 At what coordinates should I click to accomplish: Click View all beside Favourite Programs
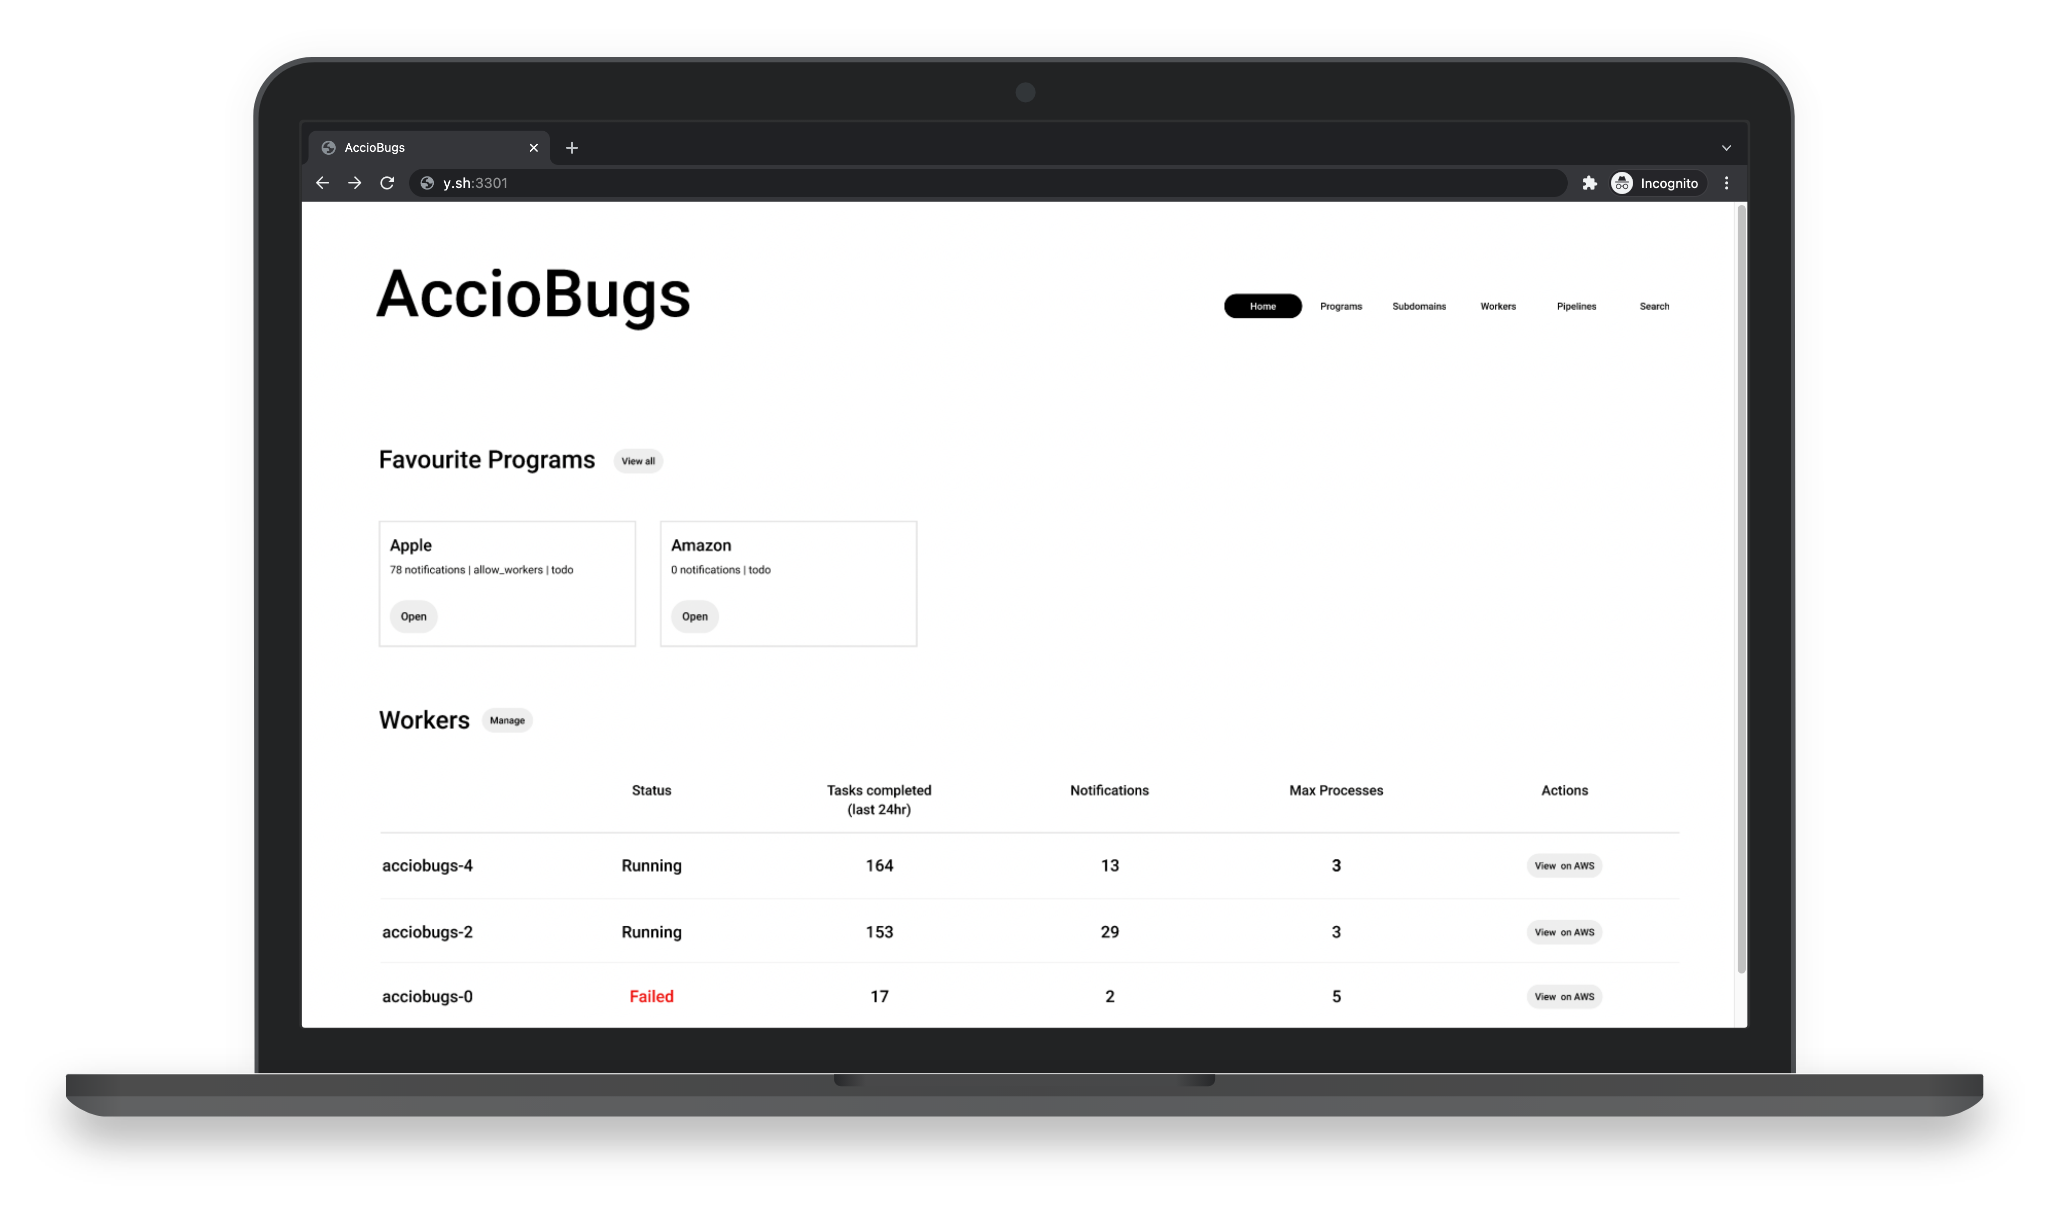pyautogui.click(x=638, y=461)
